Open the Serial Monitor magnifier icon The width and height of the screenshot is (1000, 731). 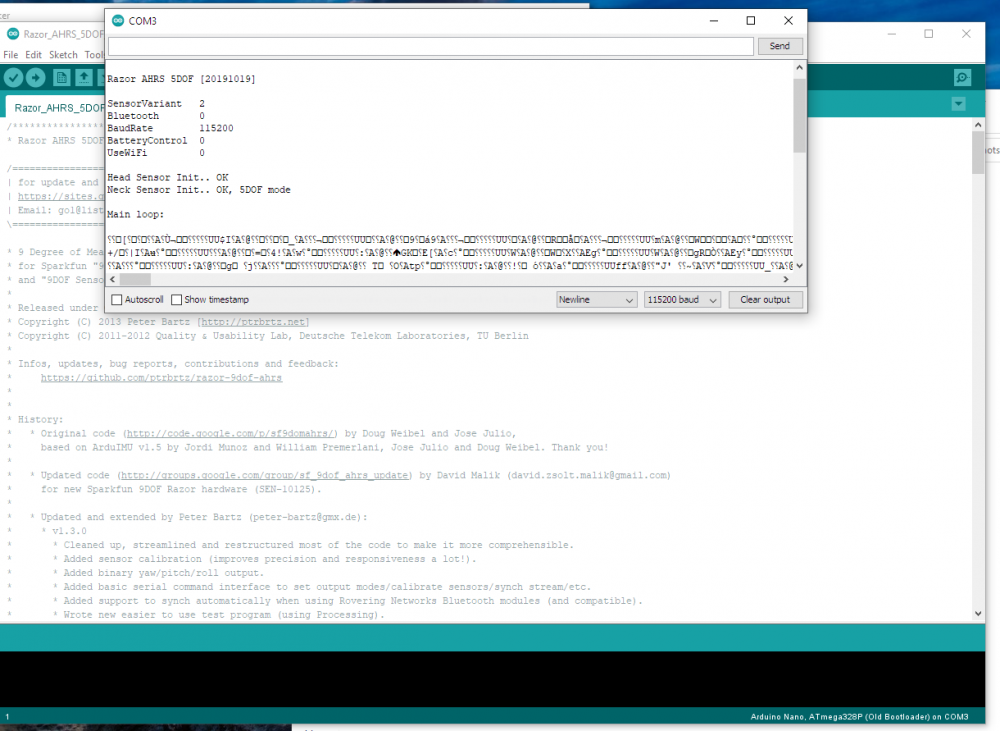[961, 77]
